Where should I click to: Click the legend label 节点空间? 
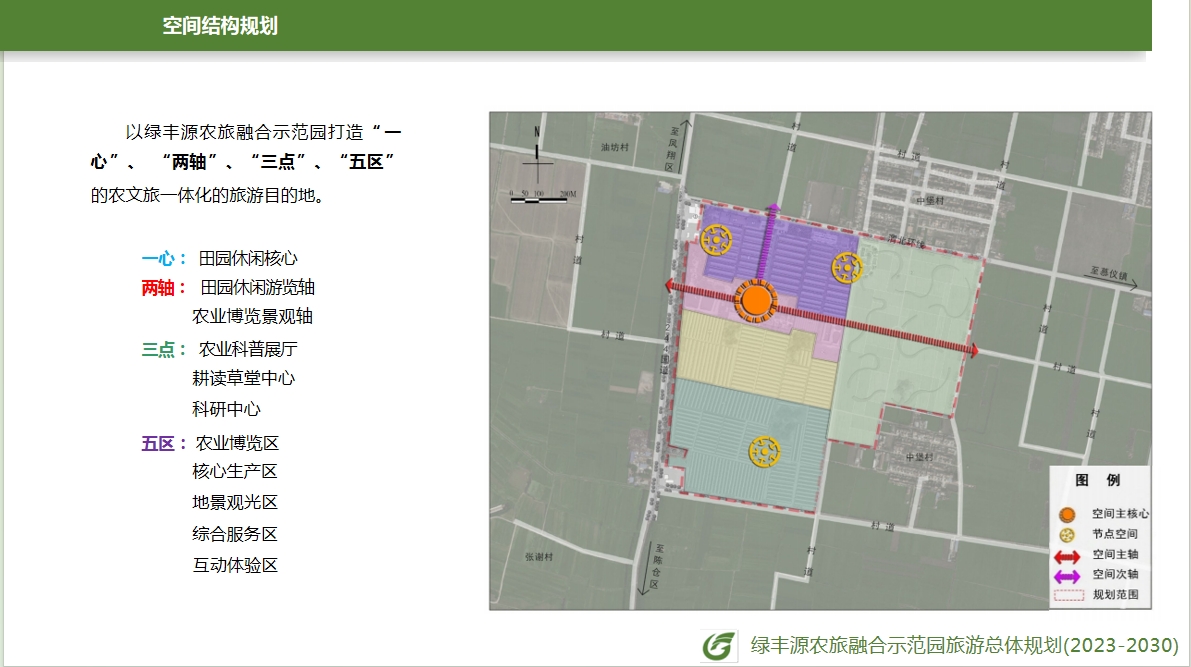[x=1115, y=535]
